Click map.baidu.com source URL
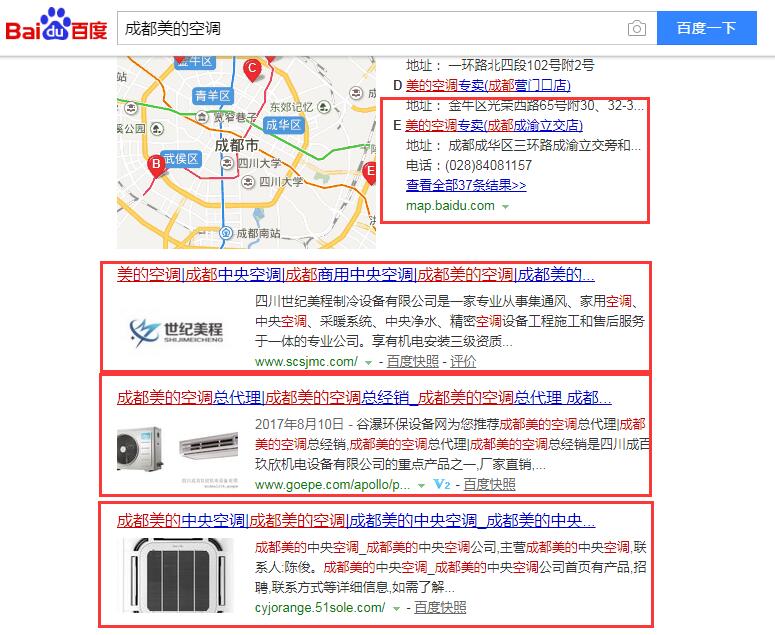This screenshot has height=635, width=775. coord(450,206)
